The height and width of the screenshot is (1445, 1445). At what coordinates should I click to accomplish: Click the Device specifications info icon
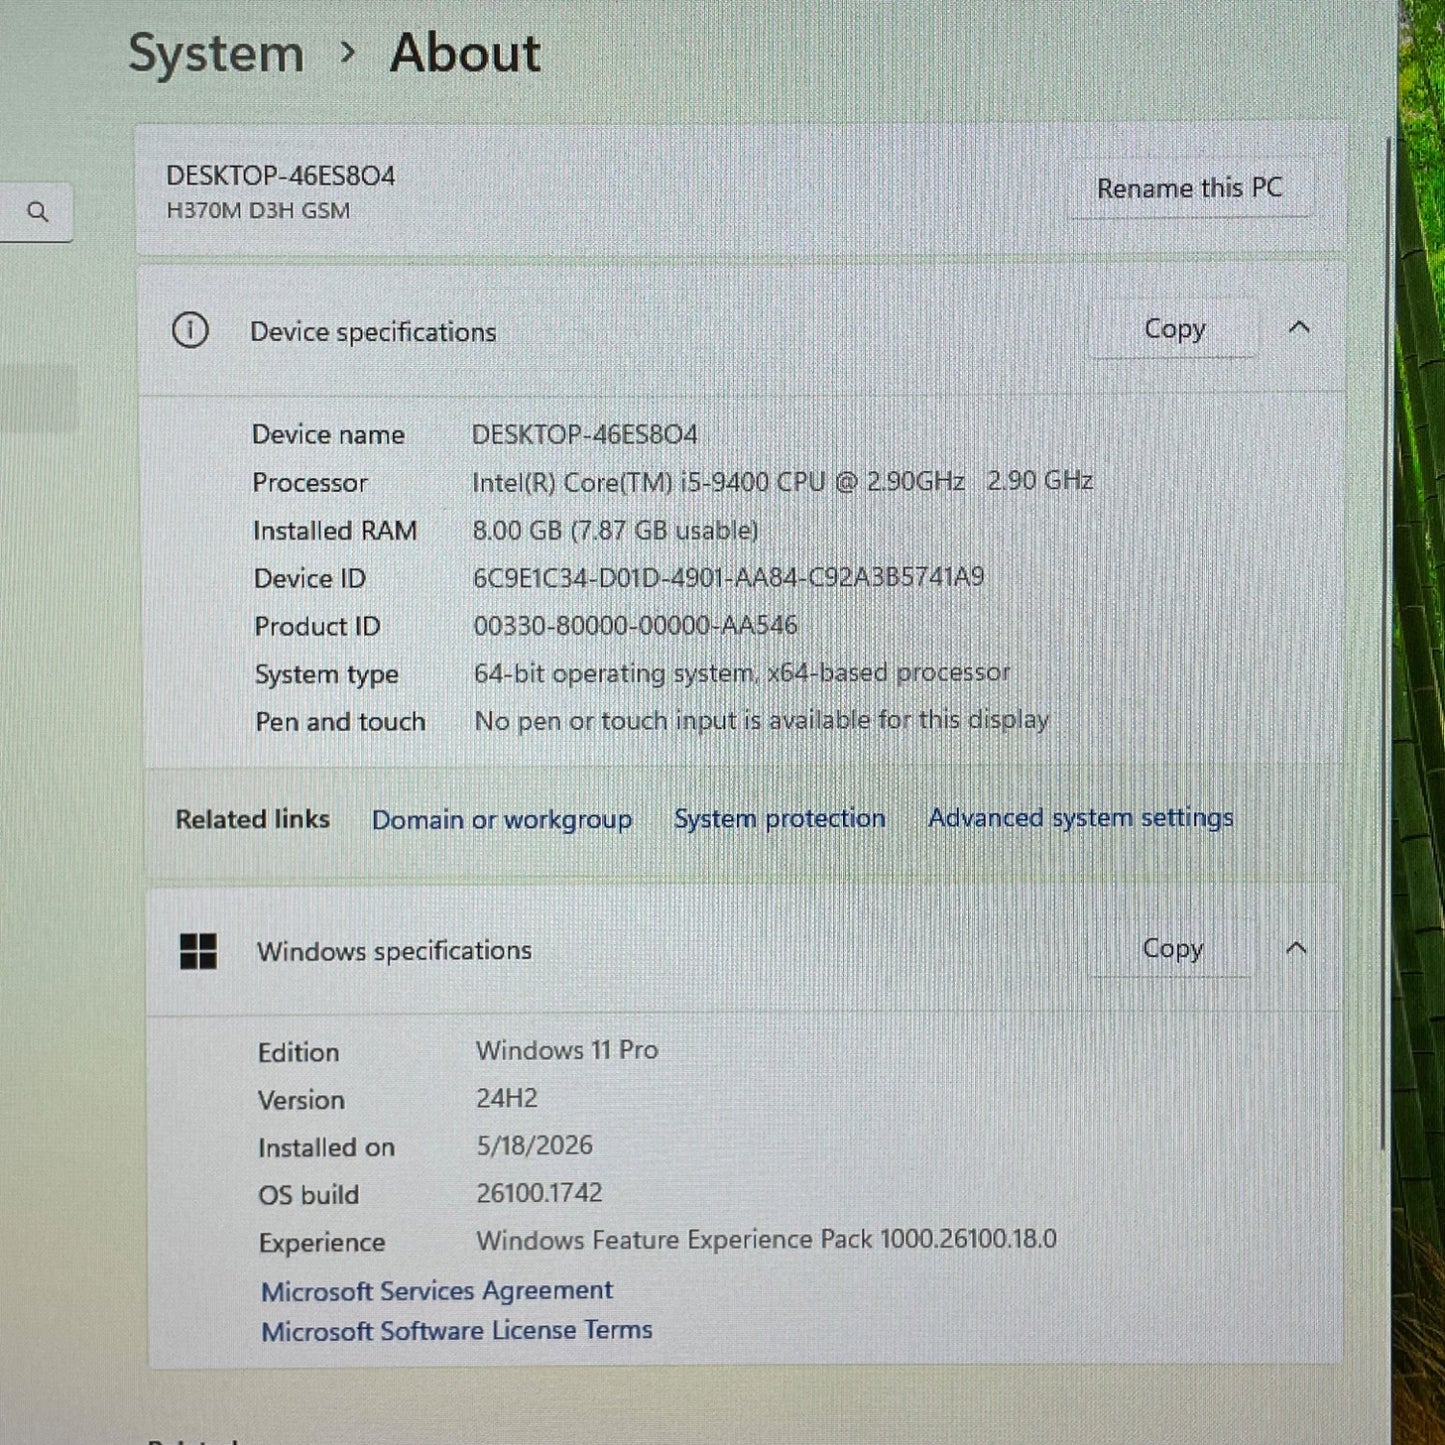[x=190, y=330]
